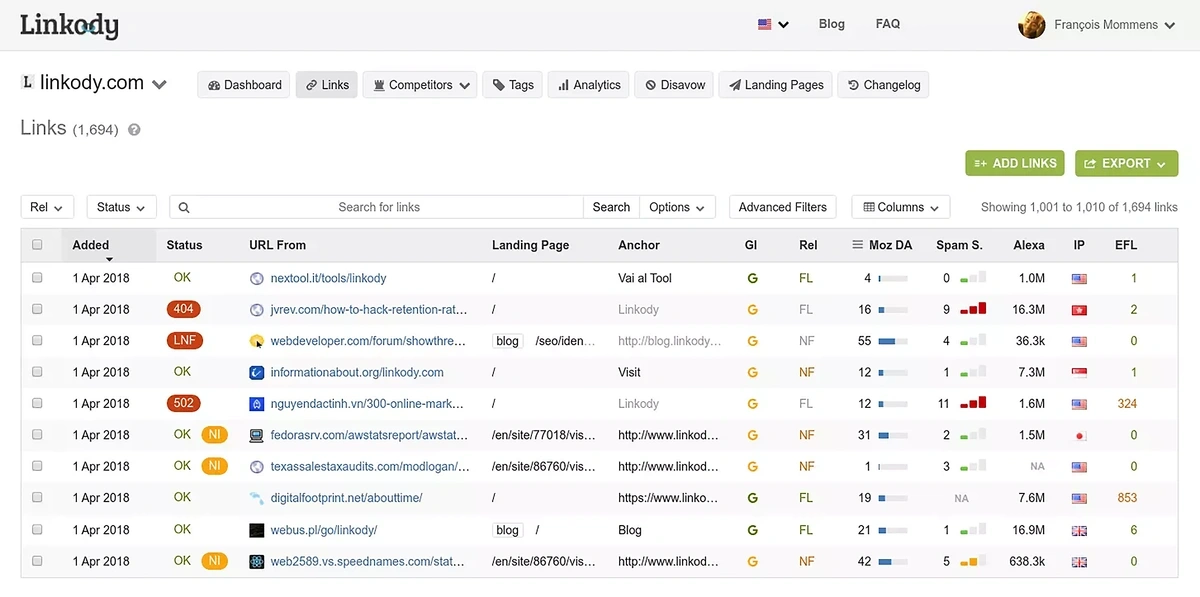The image size is (1200, 597).
Task: Click the informationabout.org favicon
Action: click(x=257, y=372)
